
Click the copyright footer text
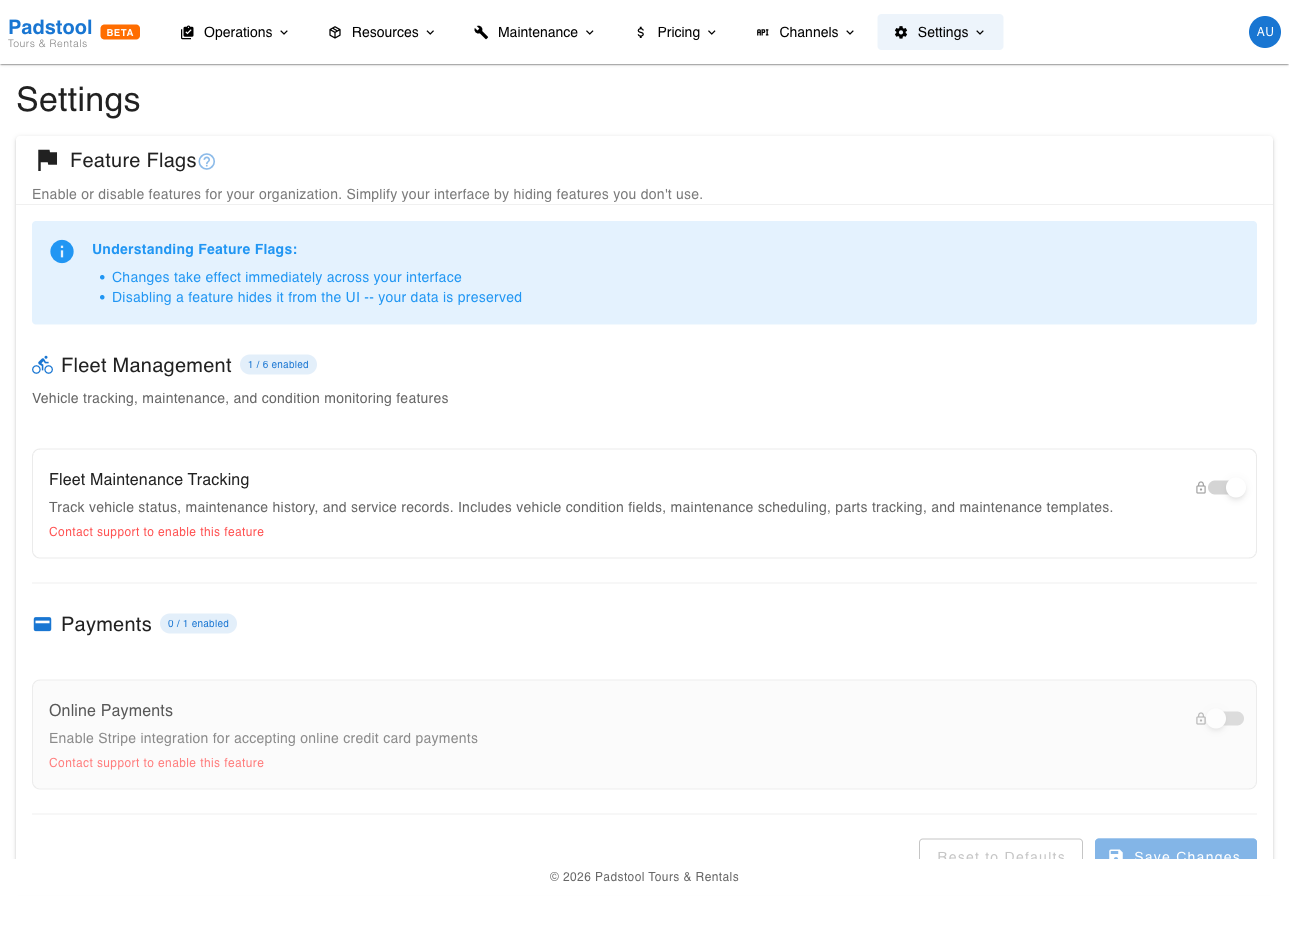(x=644, y=877)
